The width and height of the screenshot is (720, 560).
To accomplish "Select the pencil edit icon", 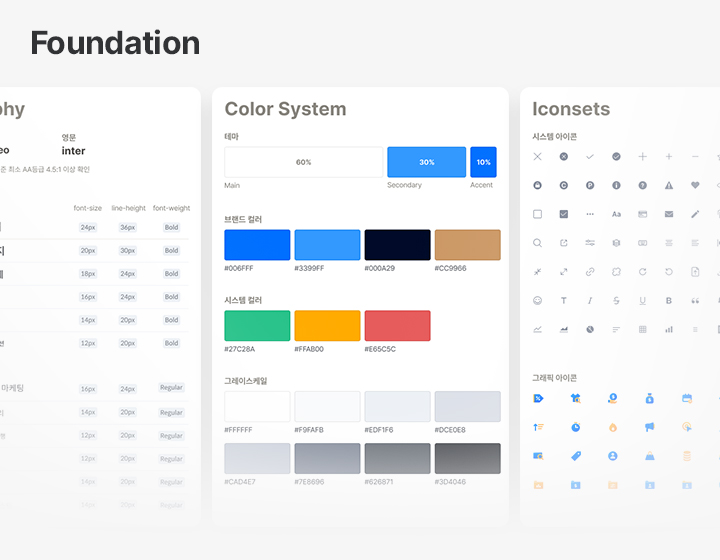I will (696, 214).
